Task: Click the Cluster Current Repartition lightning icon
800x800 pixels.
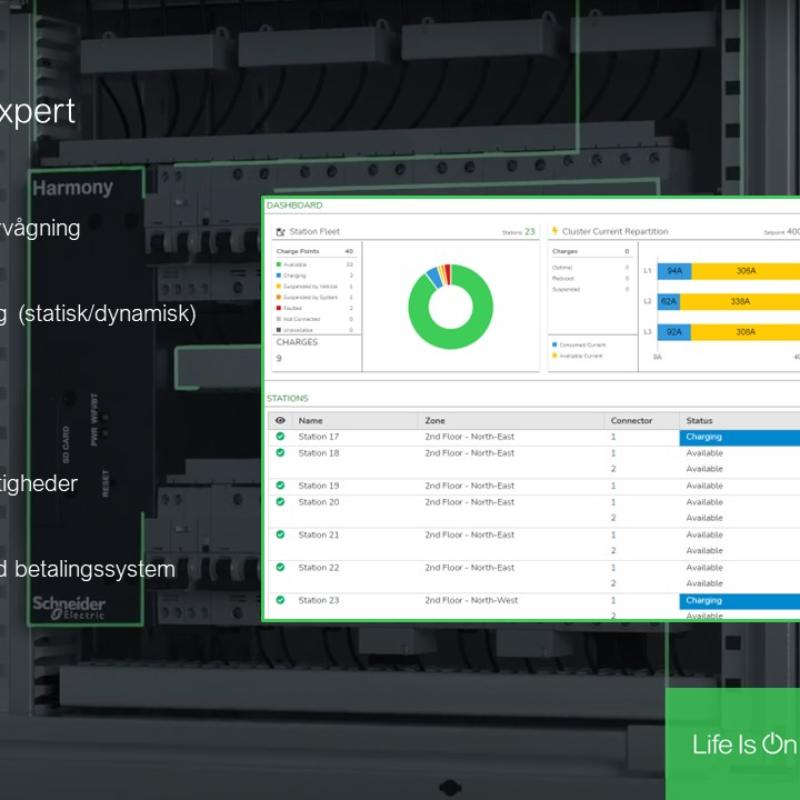Action: coord(555,231)
